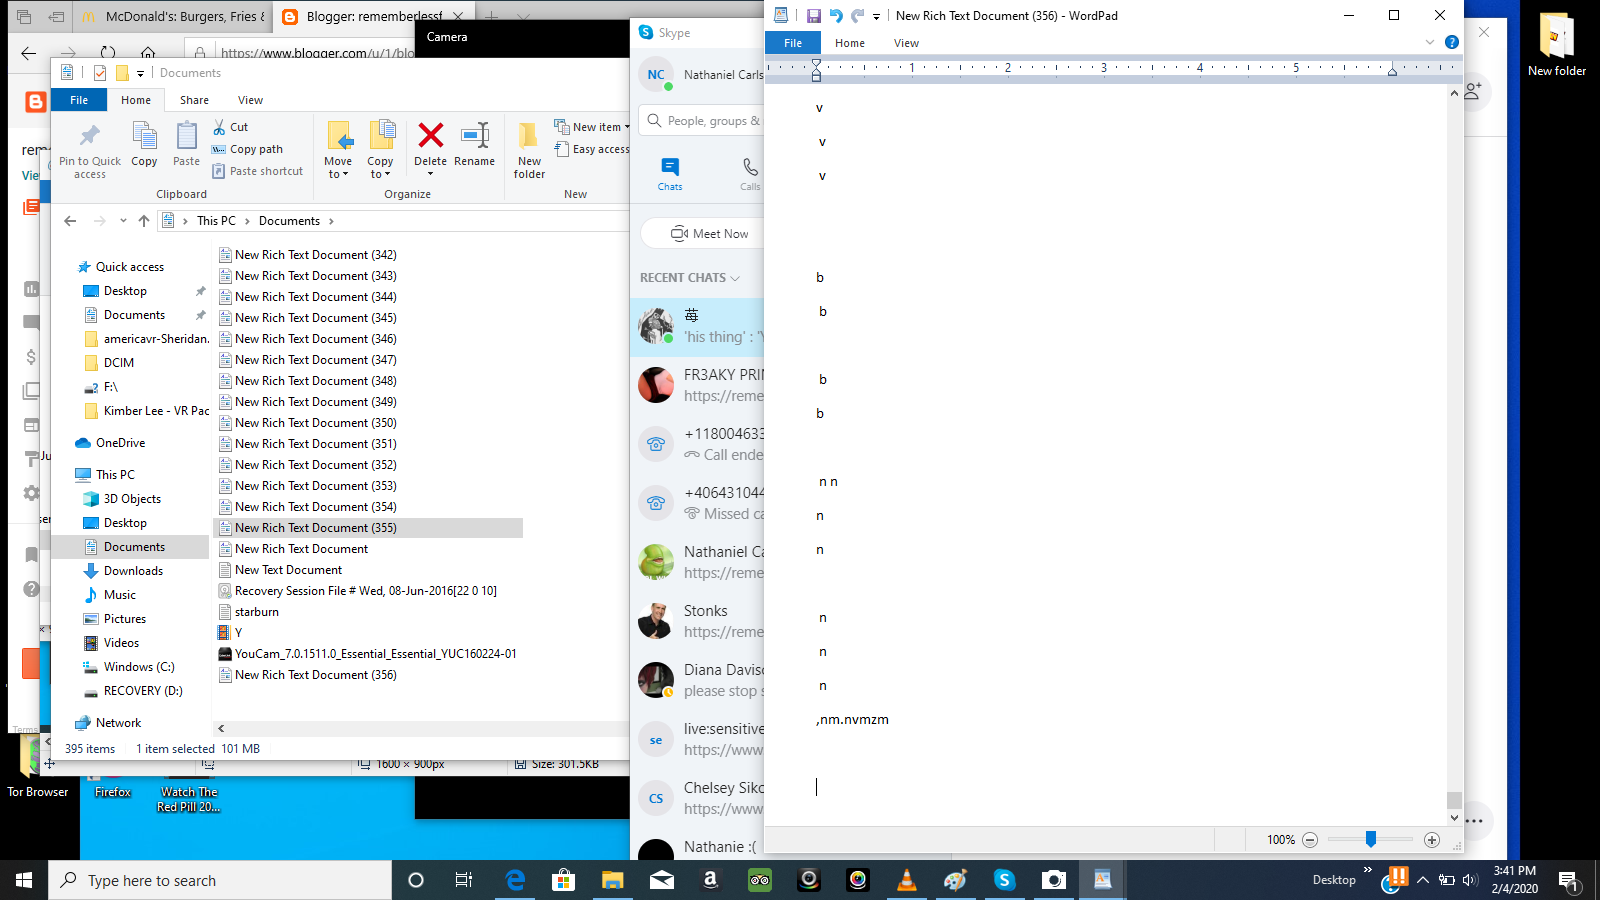Click the WordPad vertical scrollbar thumb
The height and width of the screenshot is (900, 1600).
pos(1454,800)
